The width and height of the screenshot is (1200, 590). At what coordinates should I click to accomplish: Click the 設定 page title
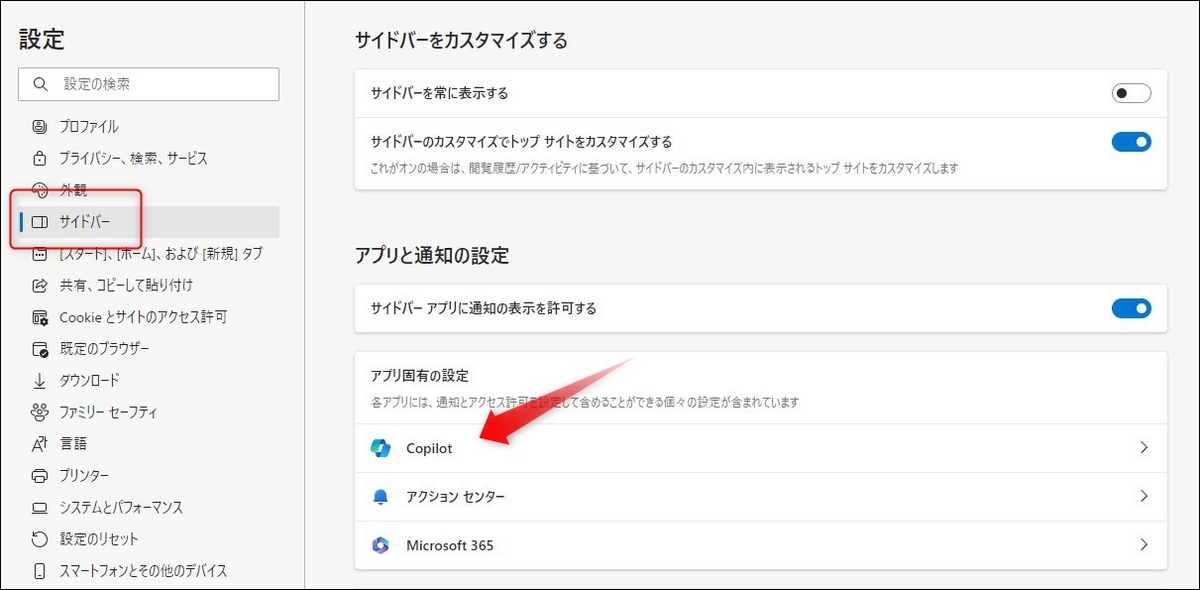(x=41, y=39)
